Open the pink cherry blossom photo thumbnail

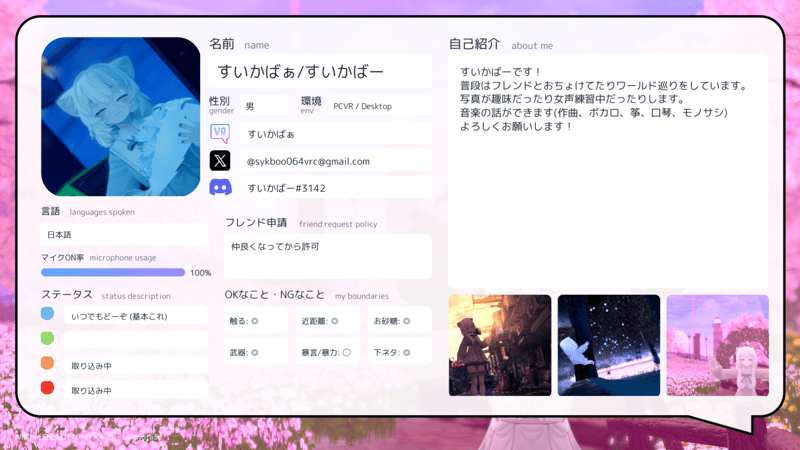coord(717,345)
